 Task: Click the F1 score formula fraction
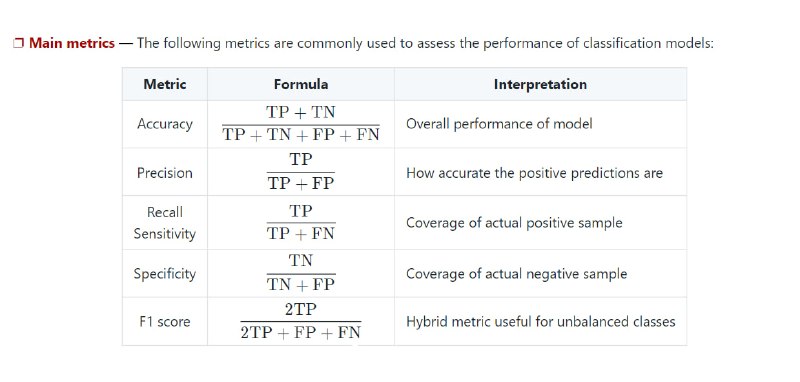[301, 321]
